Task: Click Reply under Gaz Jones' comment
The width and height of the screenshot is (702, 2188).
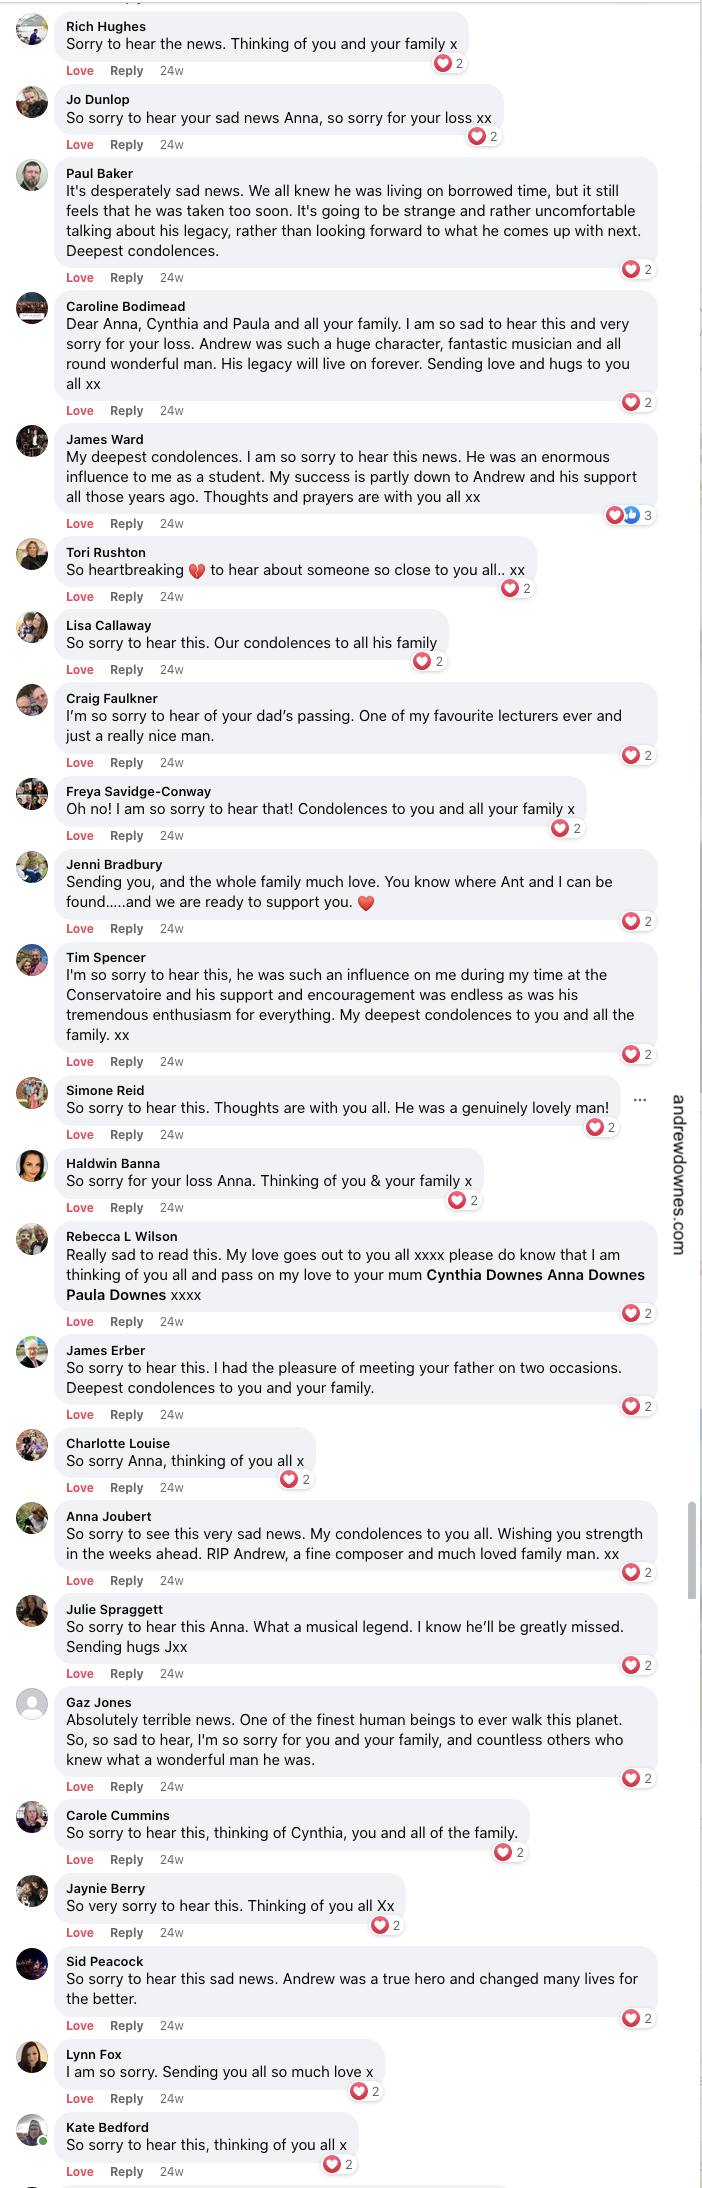Action: [x=126, y=1786]
